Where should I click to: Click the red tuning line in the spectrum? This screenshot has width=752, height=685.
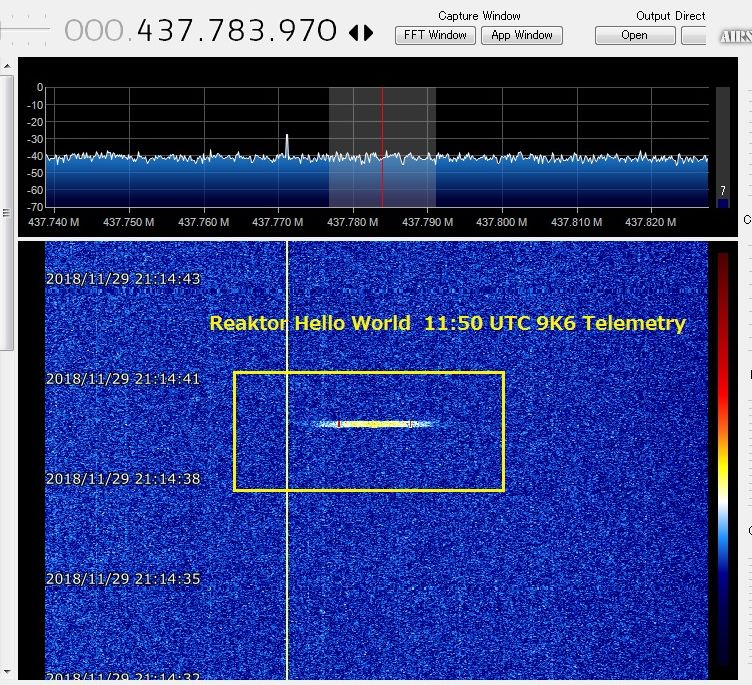click(382, 147)
